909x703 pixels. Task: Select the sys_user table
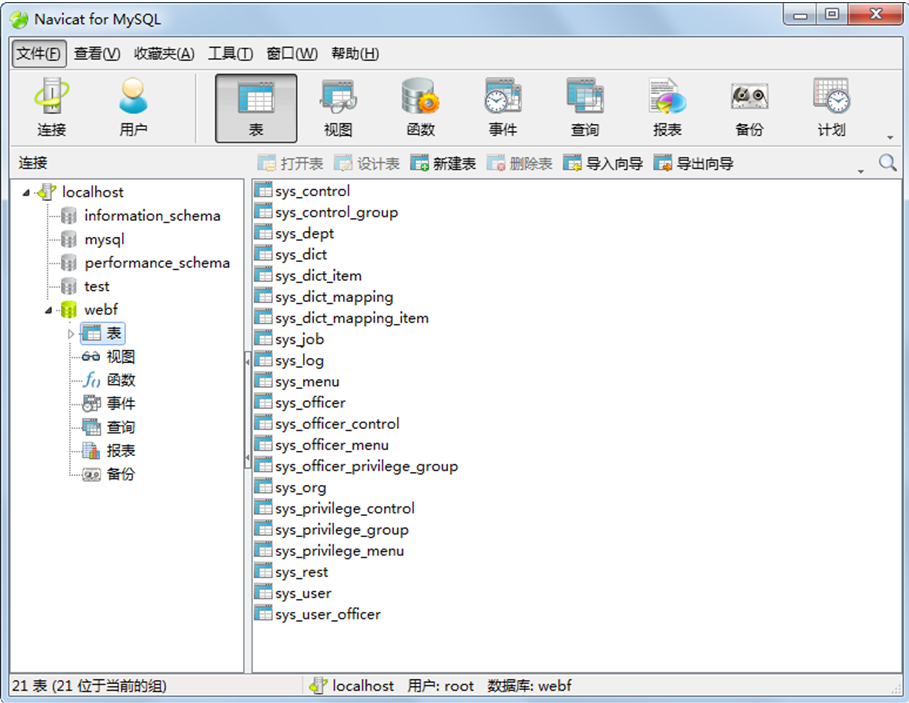click(293, 593)
